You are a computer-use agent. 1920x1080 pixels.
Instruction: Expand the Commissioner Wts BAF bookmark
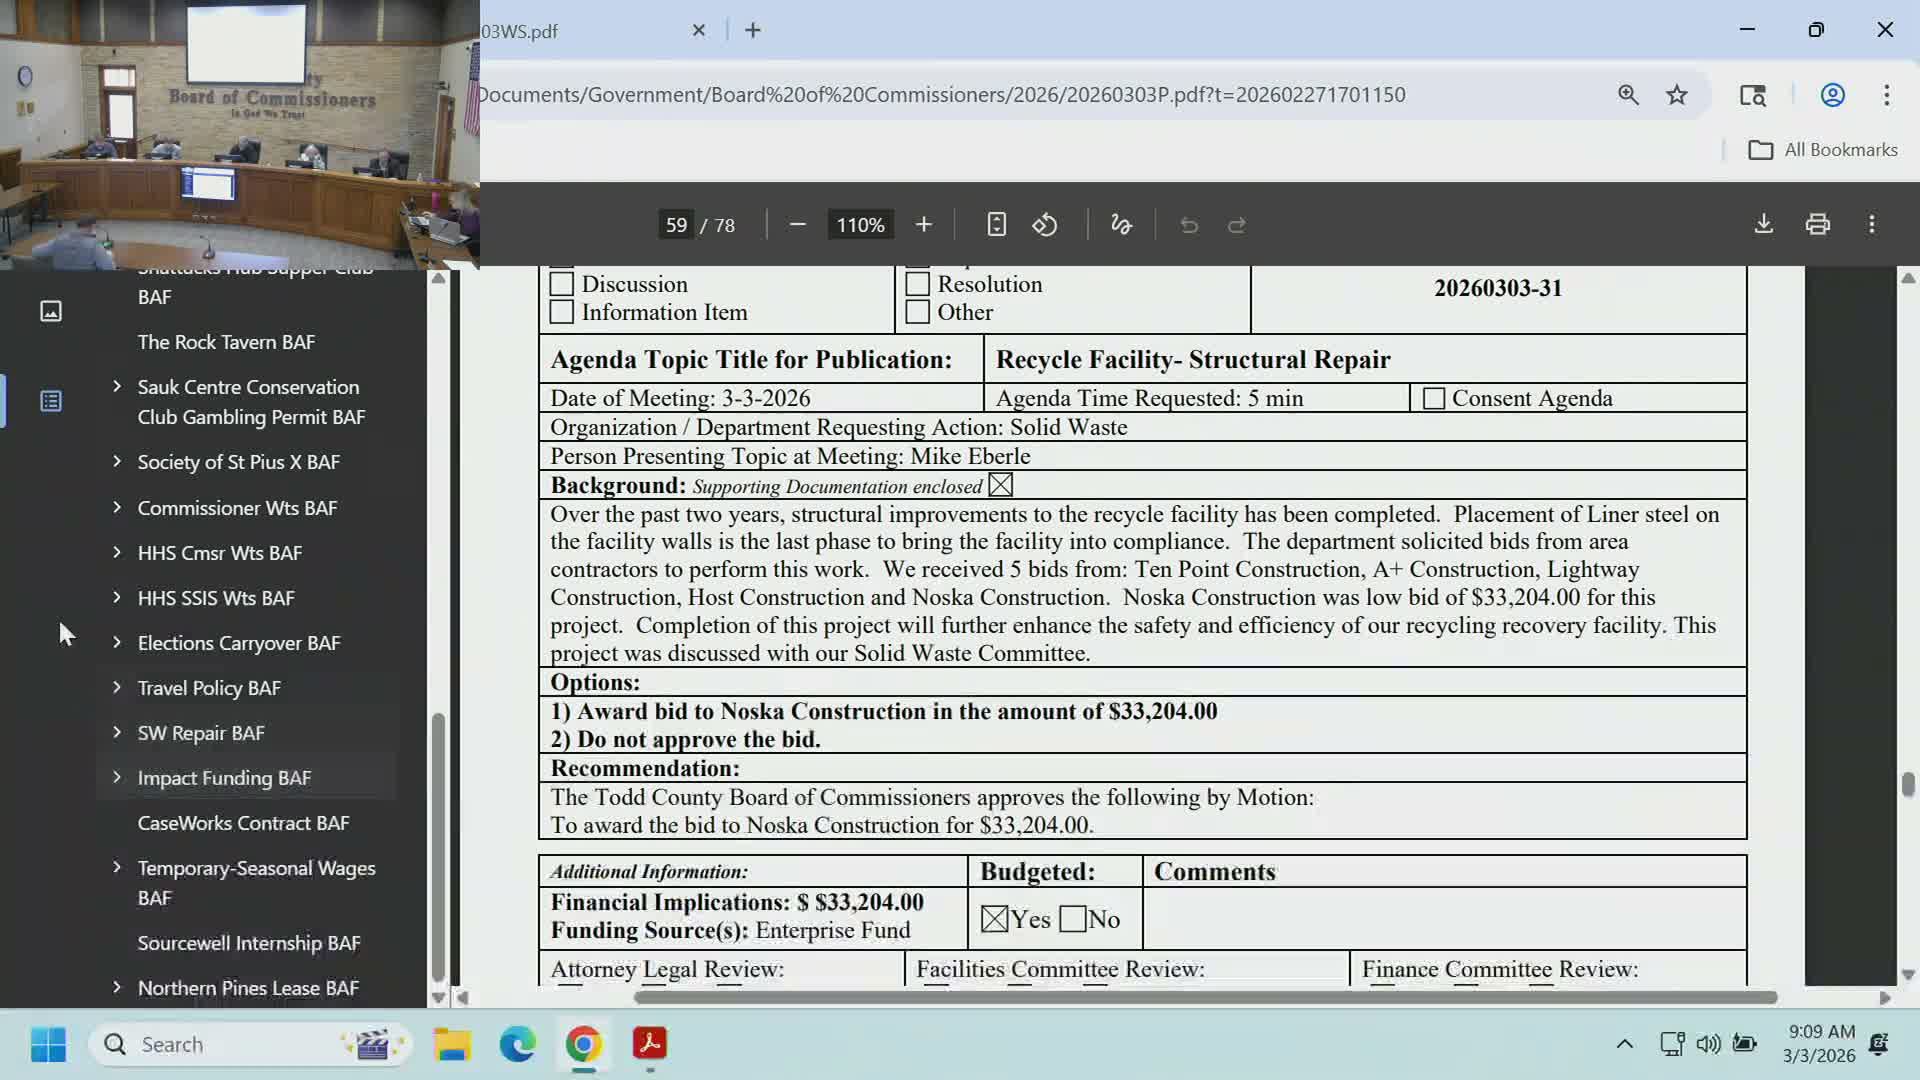[116, 507]
